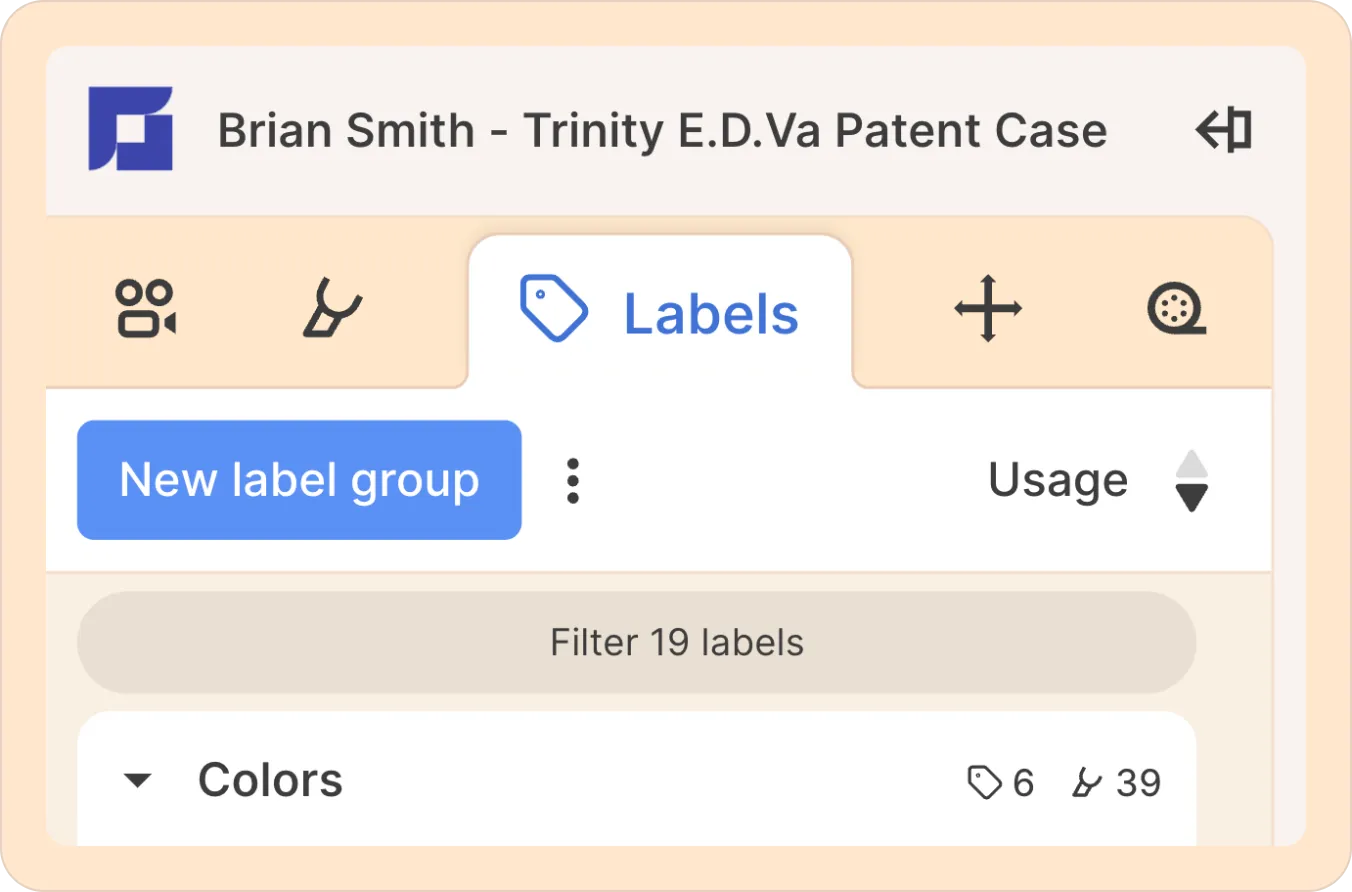Viewport: 1352px width, 892px height.
Task: Select the Labels tab text
Action: coord(711,314)
